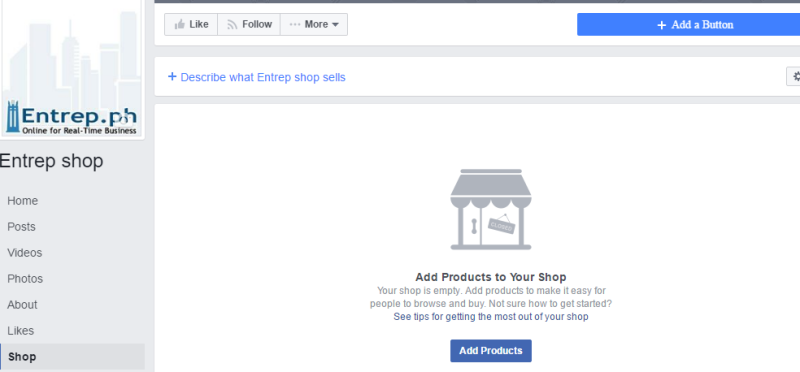The width and height of the screenshot is (800, 372).
Task: Click the three-dots More icon
Action: click(x=295, y=24)
